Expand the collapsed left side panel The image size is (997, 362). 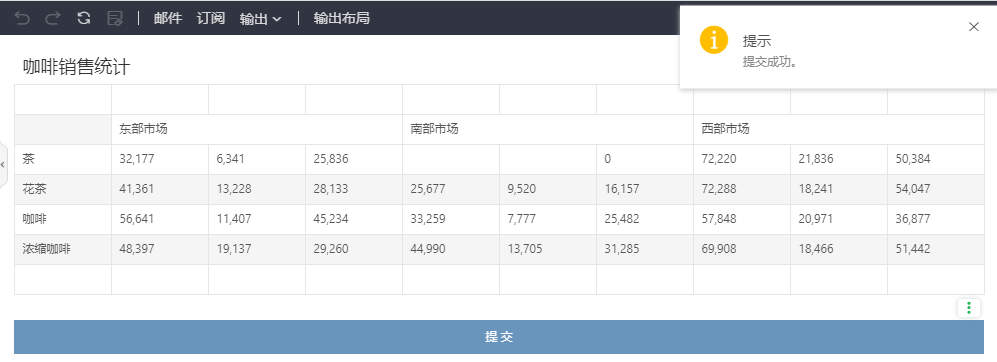[x=3, y=164]
